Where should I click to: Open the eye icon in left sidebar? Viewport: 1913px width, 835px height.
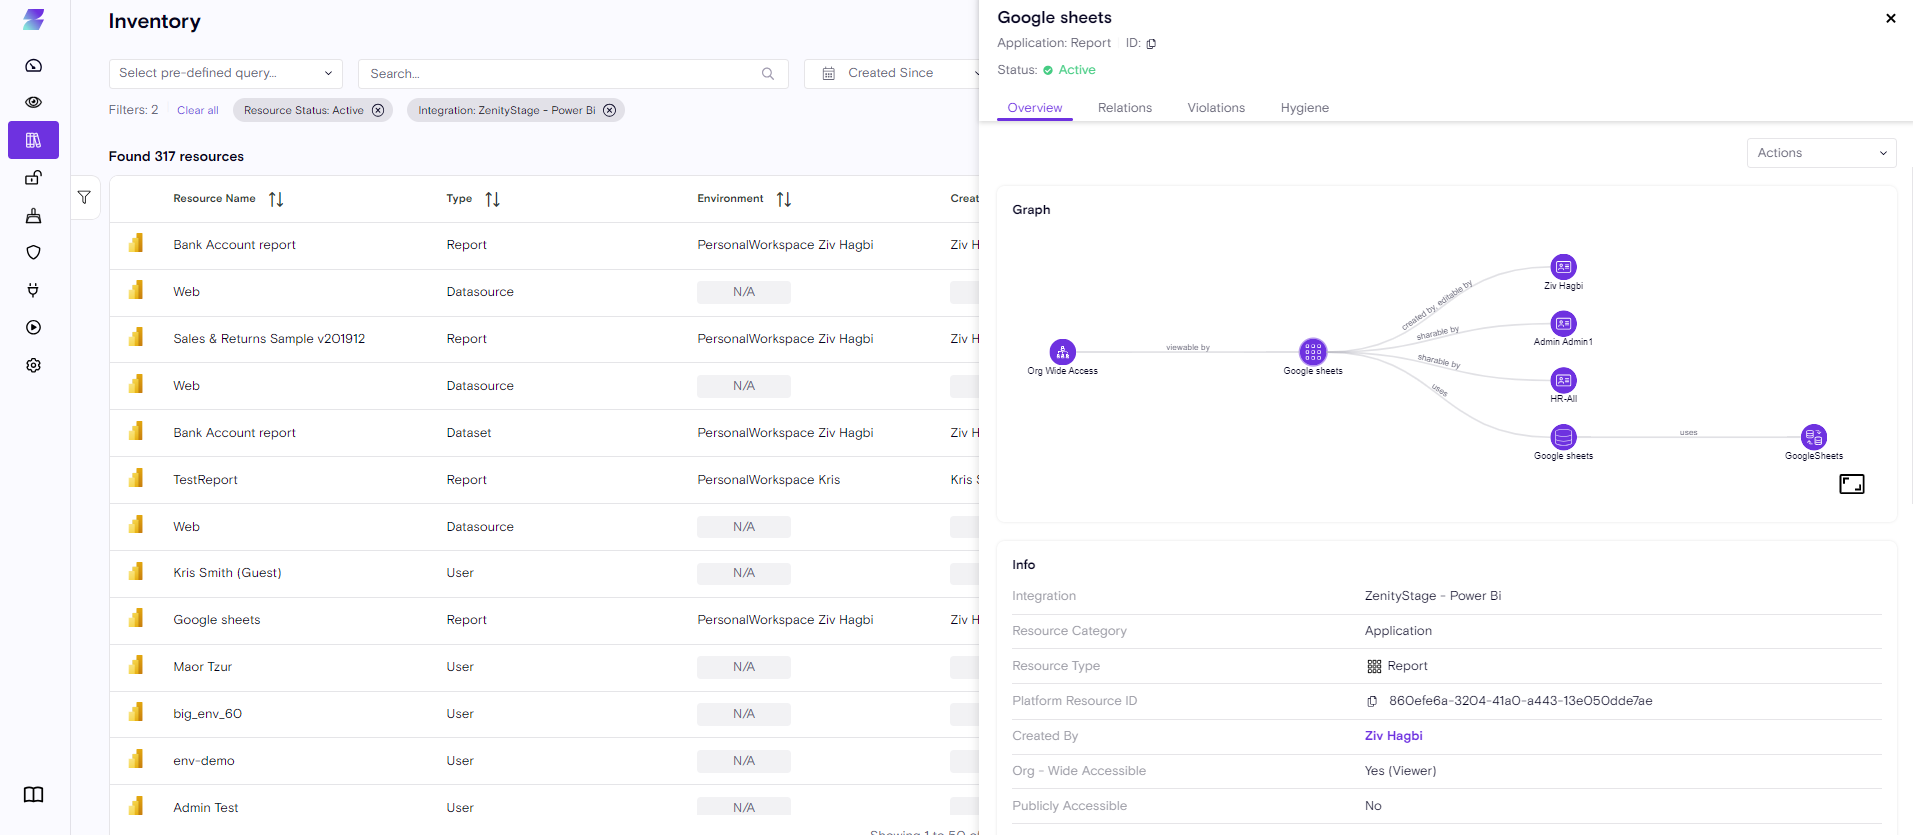pyautogui.click(x=33, y=102)
